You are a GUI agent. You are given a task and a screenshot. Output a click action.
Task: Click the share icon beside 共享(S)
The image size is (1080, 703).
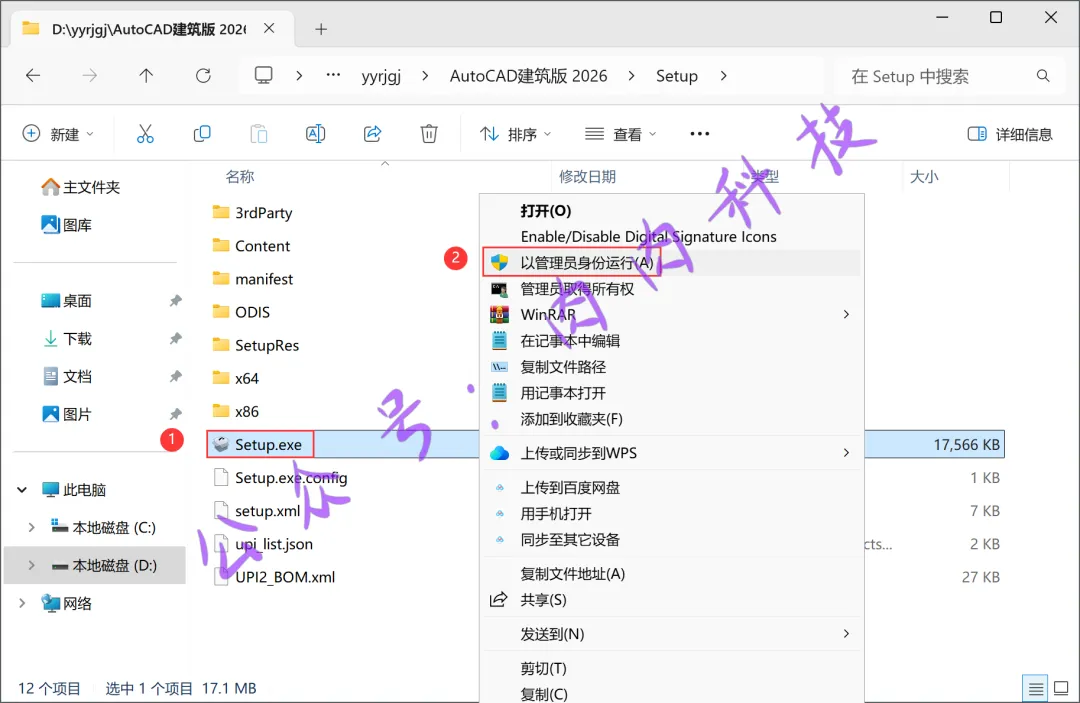pyautogui.click(x=499, y=600)
